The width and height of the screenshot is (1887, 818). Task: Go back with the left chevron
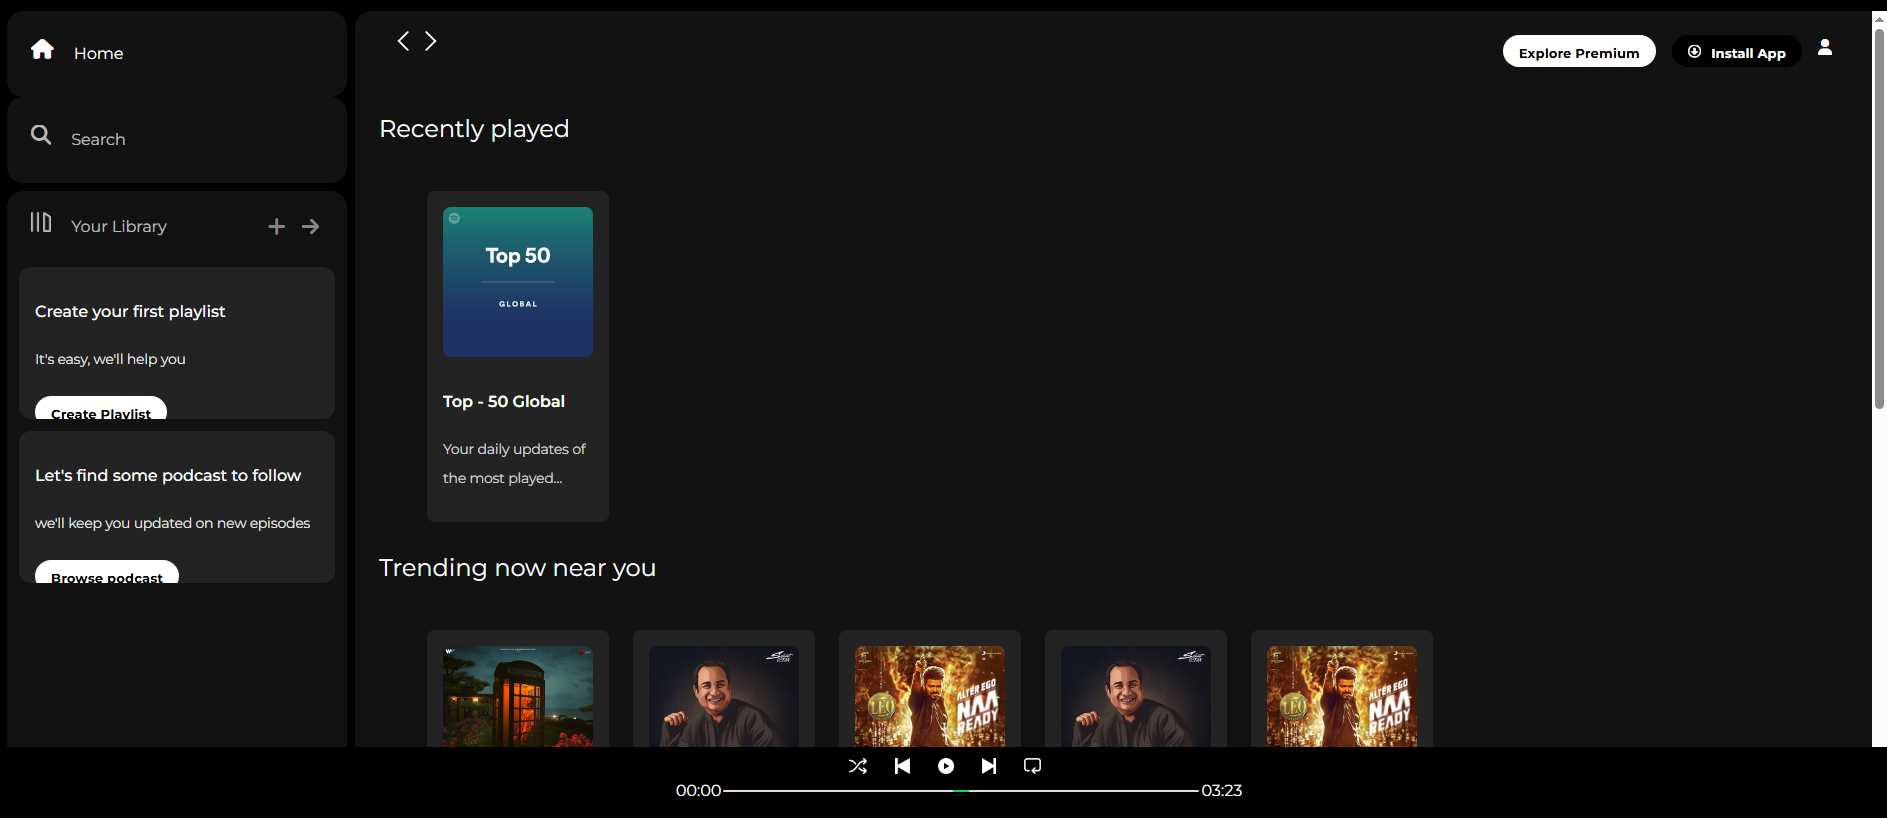pos(403,41)
